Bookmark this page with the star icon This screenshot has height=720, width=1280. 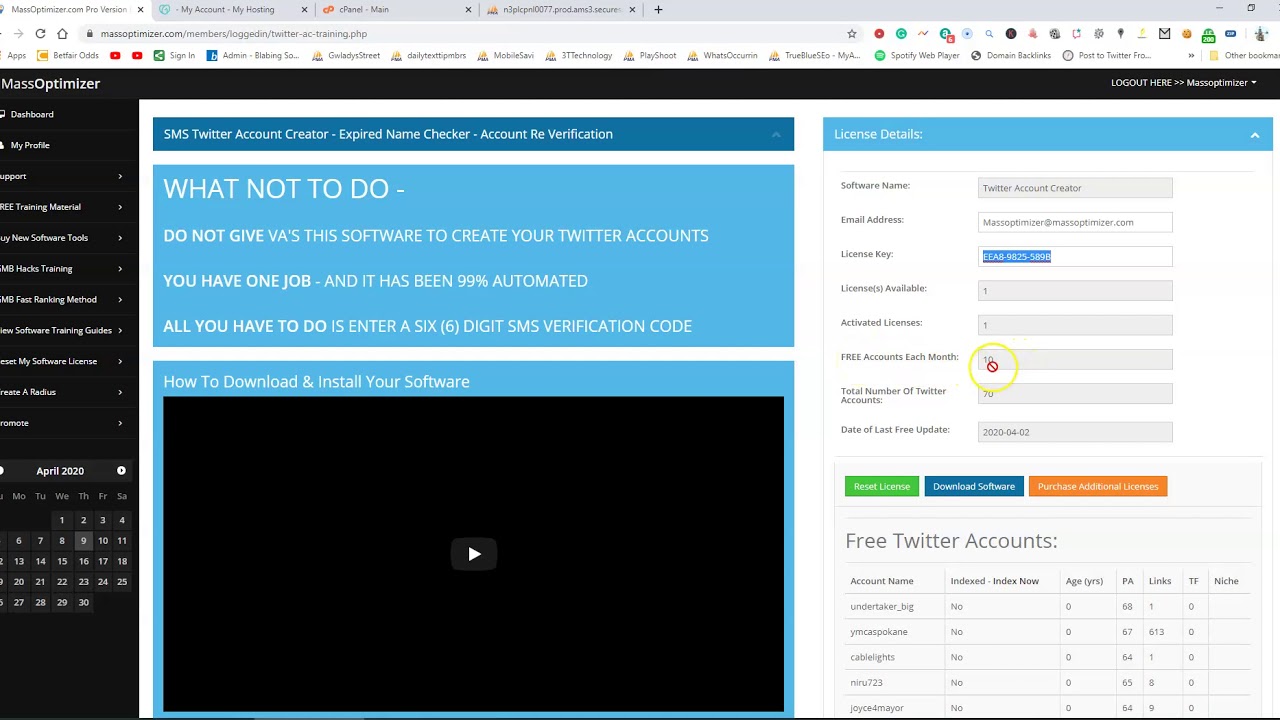point(852,33)
